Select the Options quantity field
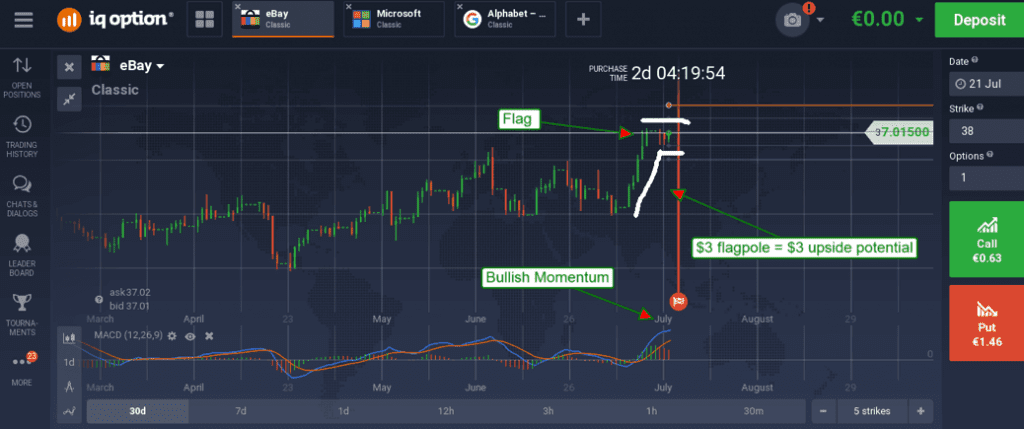 [x=986, y=178]
